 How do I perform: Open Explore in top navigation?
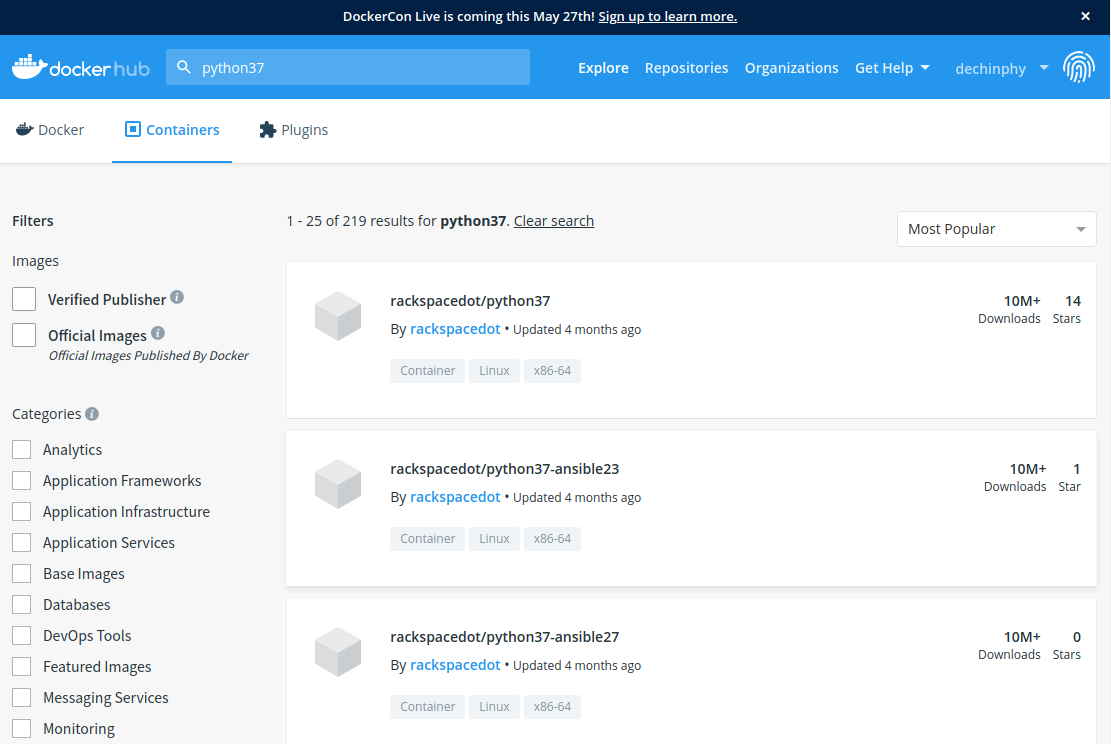coord(603,68)
